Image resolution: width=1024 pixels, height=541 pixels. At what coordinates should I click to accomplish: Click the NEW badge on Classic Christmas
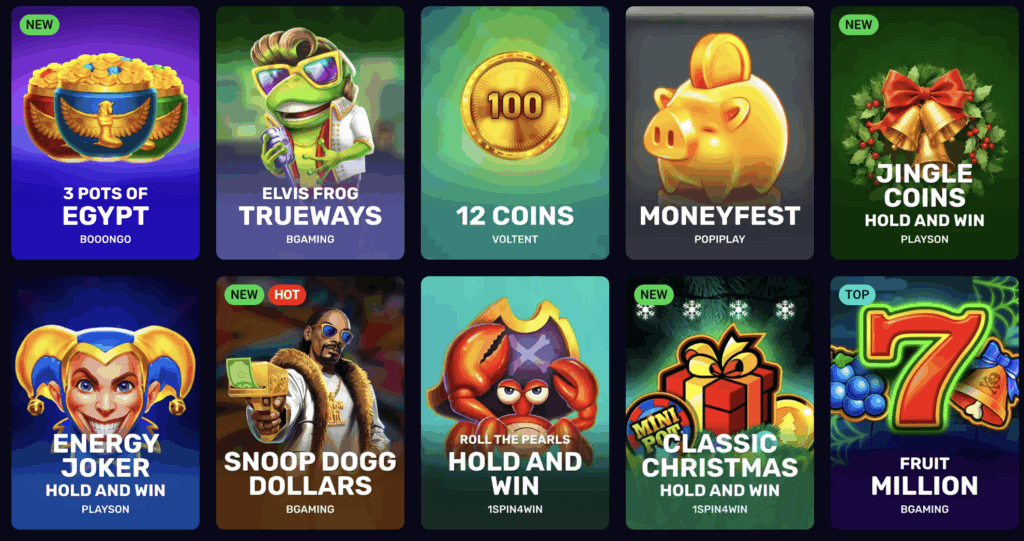pyautogui.click(x=654, y=295)
